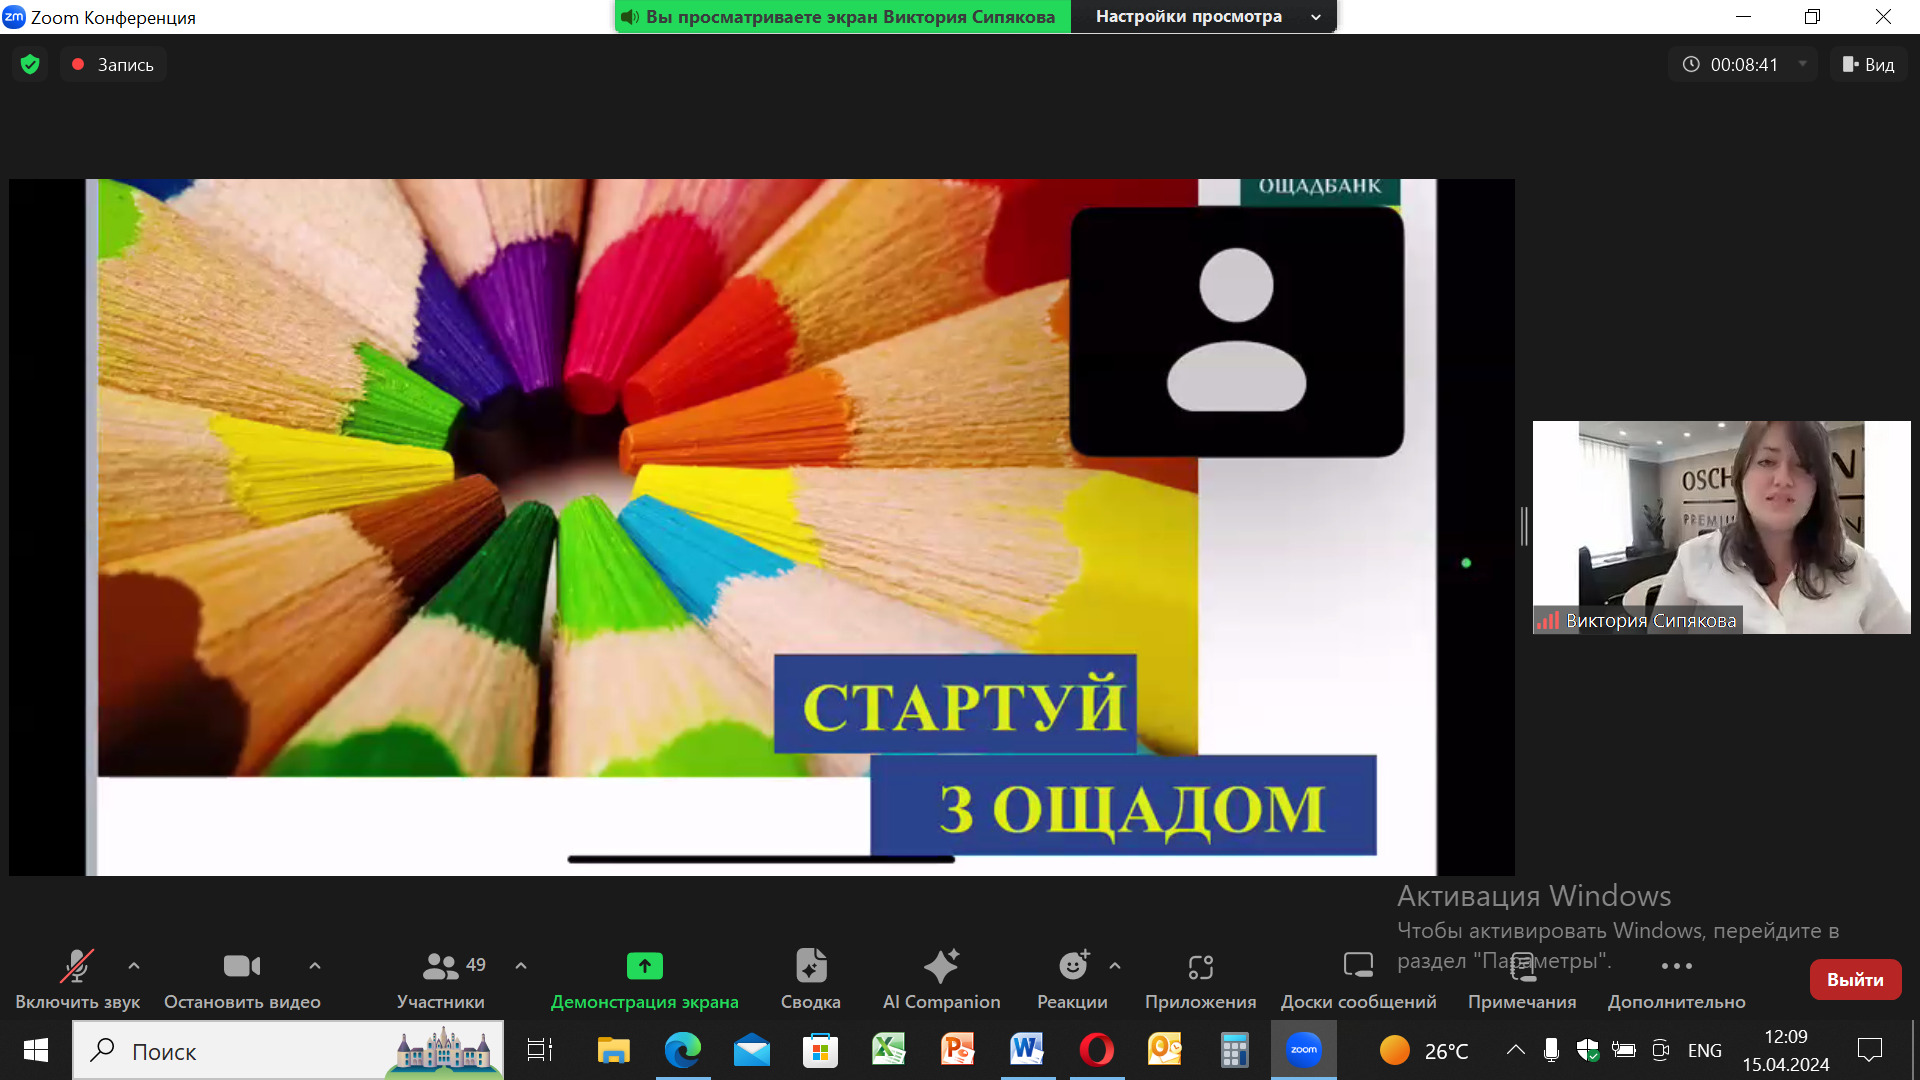Open the Reactions smiley icon
The width and height of the screenshot is (1920, 1080).
(1072, 966)
